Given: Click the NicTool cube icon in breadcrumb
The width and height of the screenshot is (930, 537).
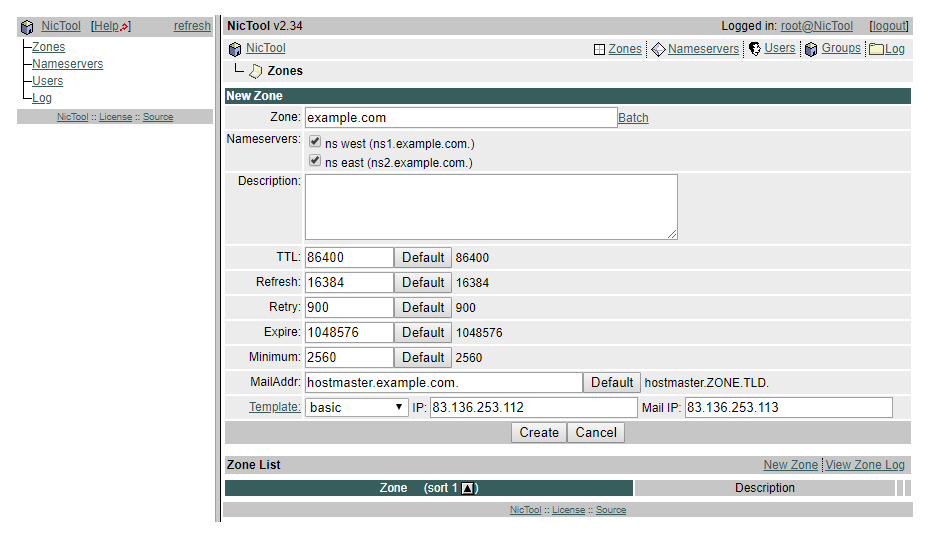Looking at the screenshot, I should [x=235, y=48].
